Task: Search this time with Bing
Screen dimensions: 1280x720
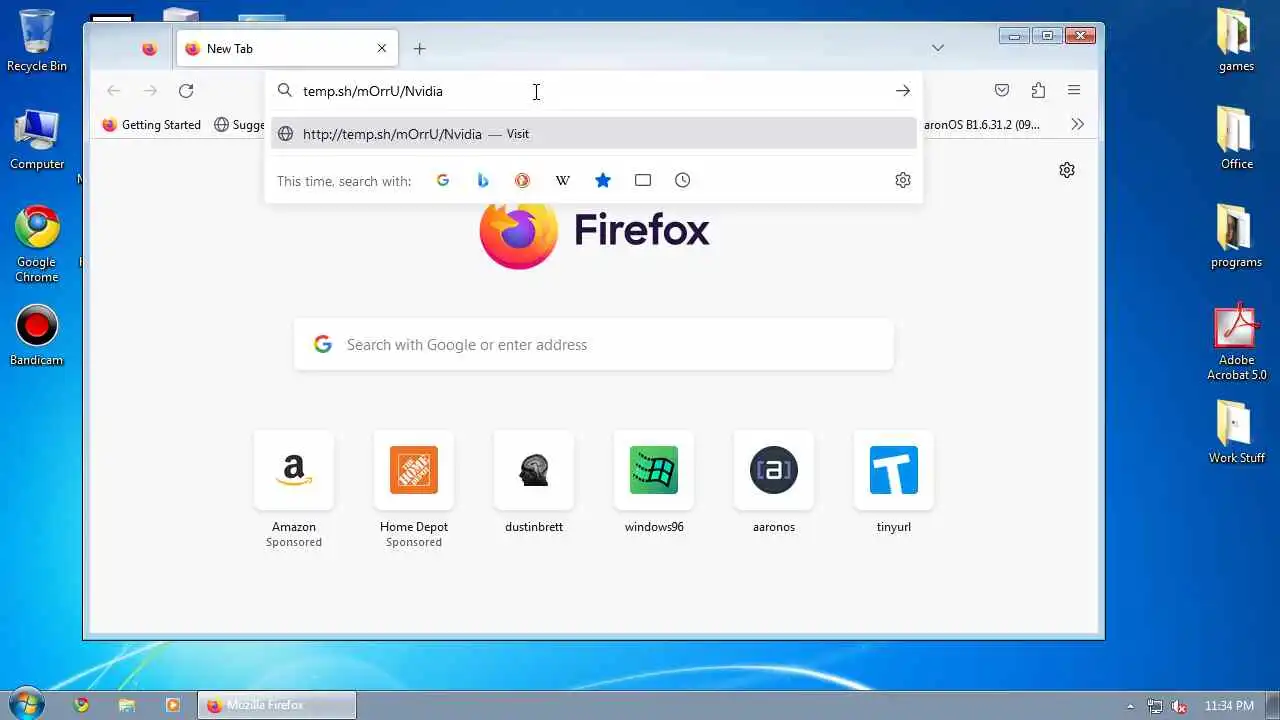Action: click(483, 180)
